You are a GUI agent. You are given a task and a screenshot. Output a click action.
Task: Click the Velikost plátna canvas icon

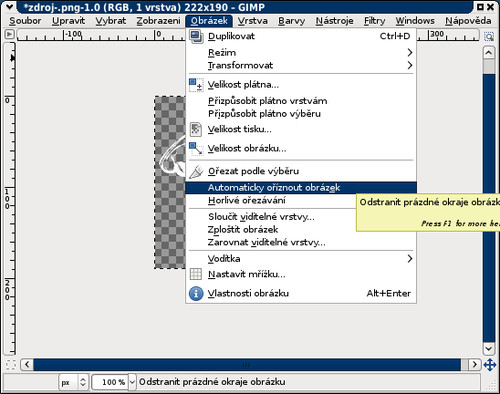pos(196,85)
